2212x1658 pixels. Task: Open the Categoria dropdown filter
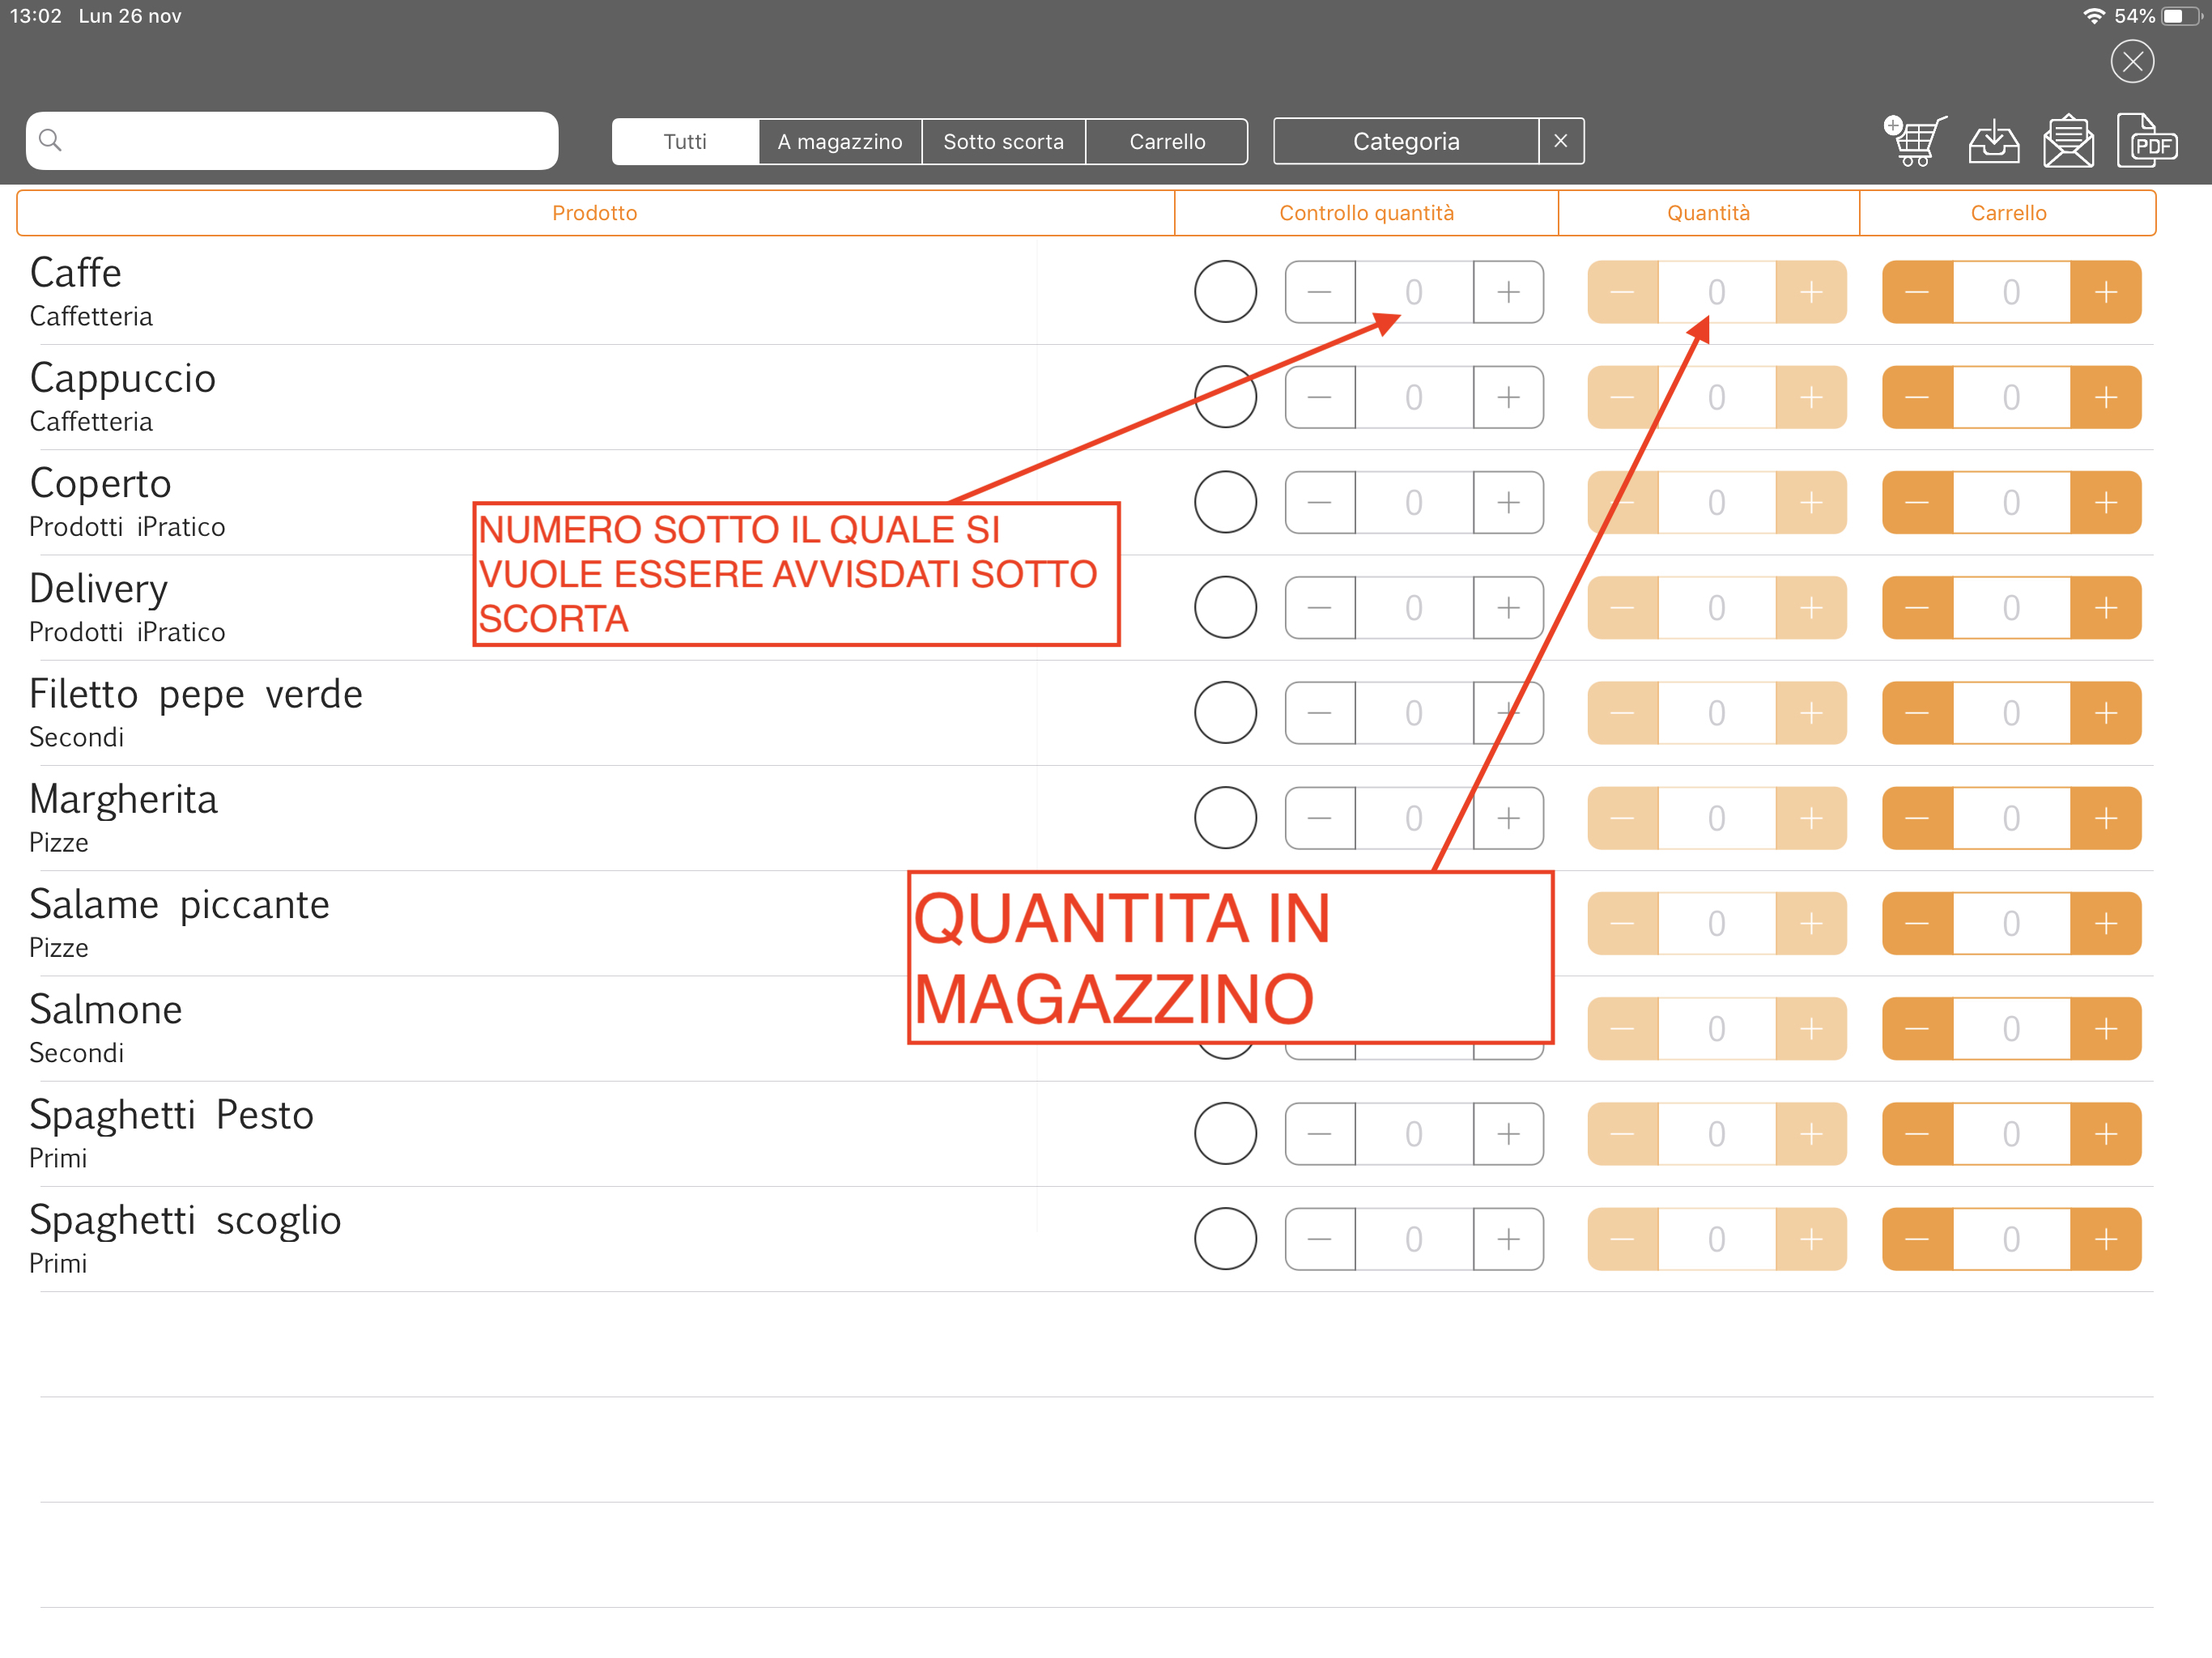[1405, 141]
